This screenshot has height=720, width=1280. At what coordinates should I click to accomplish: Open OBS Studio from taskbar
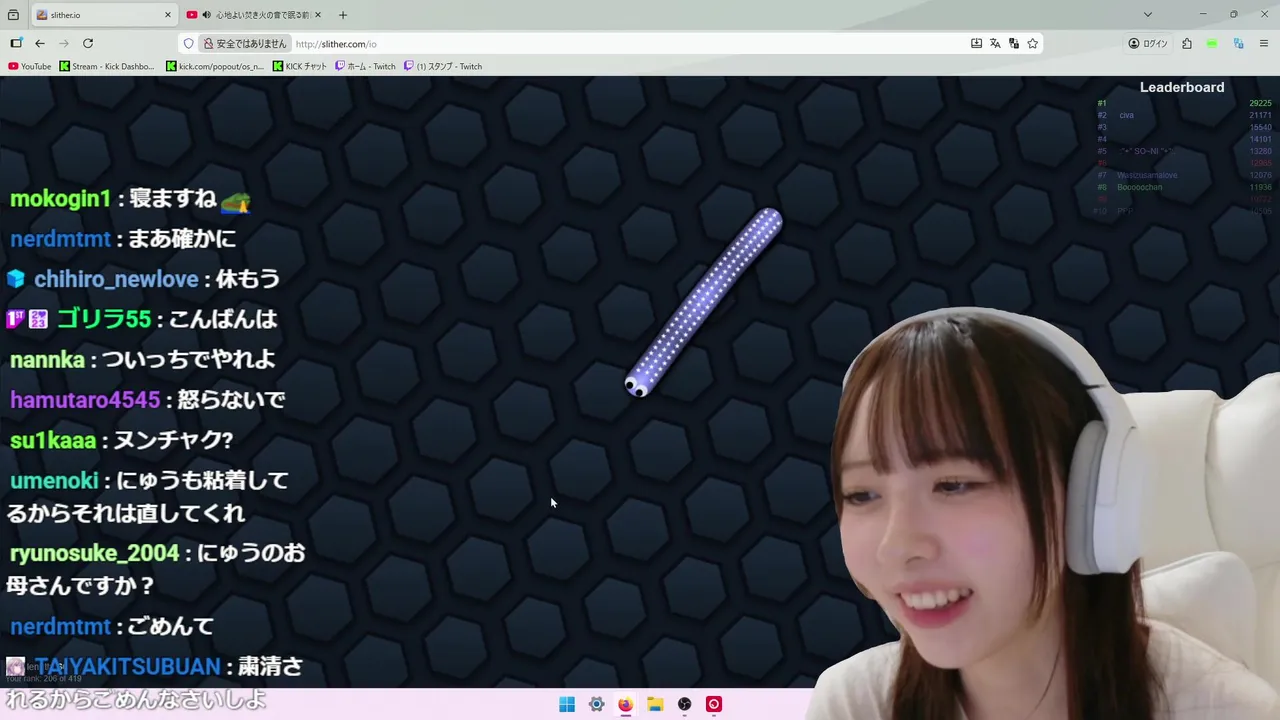click(x=684, y=704)
